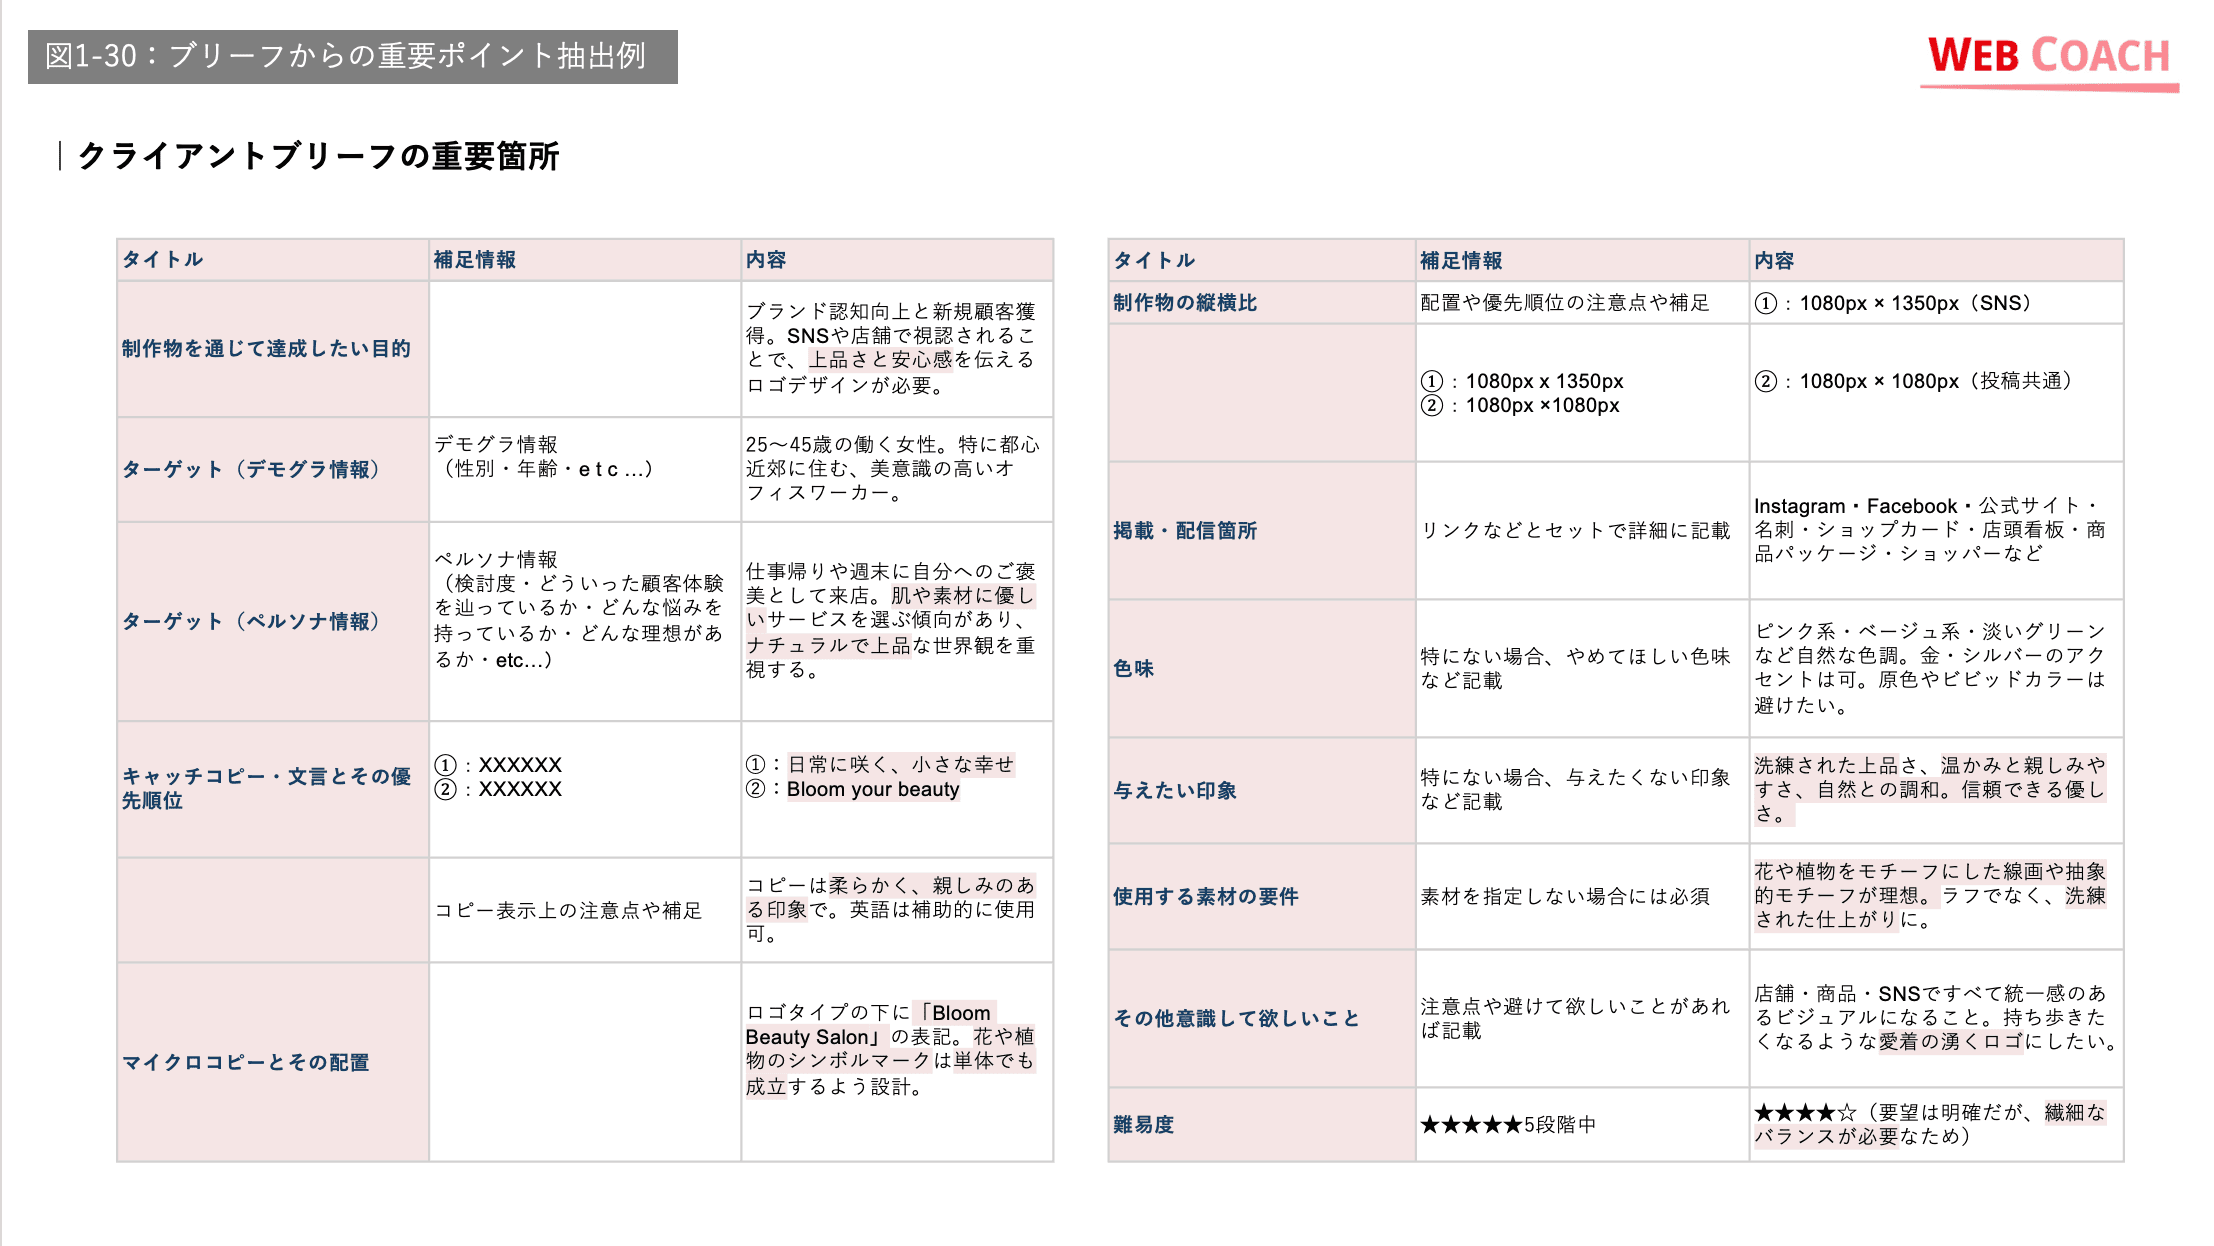The width and height of the screenshot is (2214, 1246).
Task: Select cell starting ブランド認知向上と新規顧客獲得
Action: point(897,349)
